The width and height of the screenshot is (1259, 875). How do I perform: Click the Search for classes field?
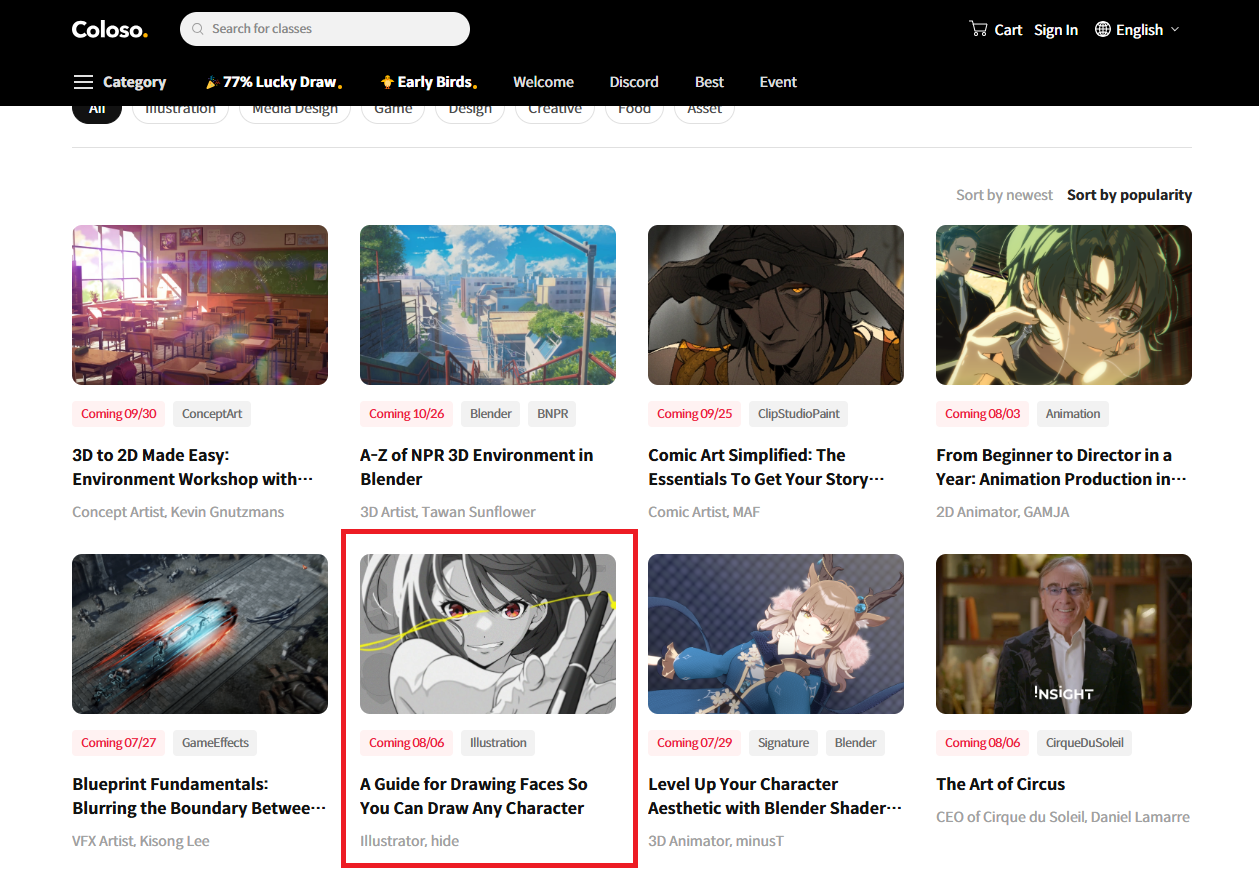(325, 29)
